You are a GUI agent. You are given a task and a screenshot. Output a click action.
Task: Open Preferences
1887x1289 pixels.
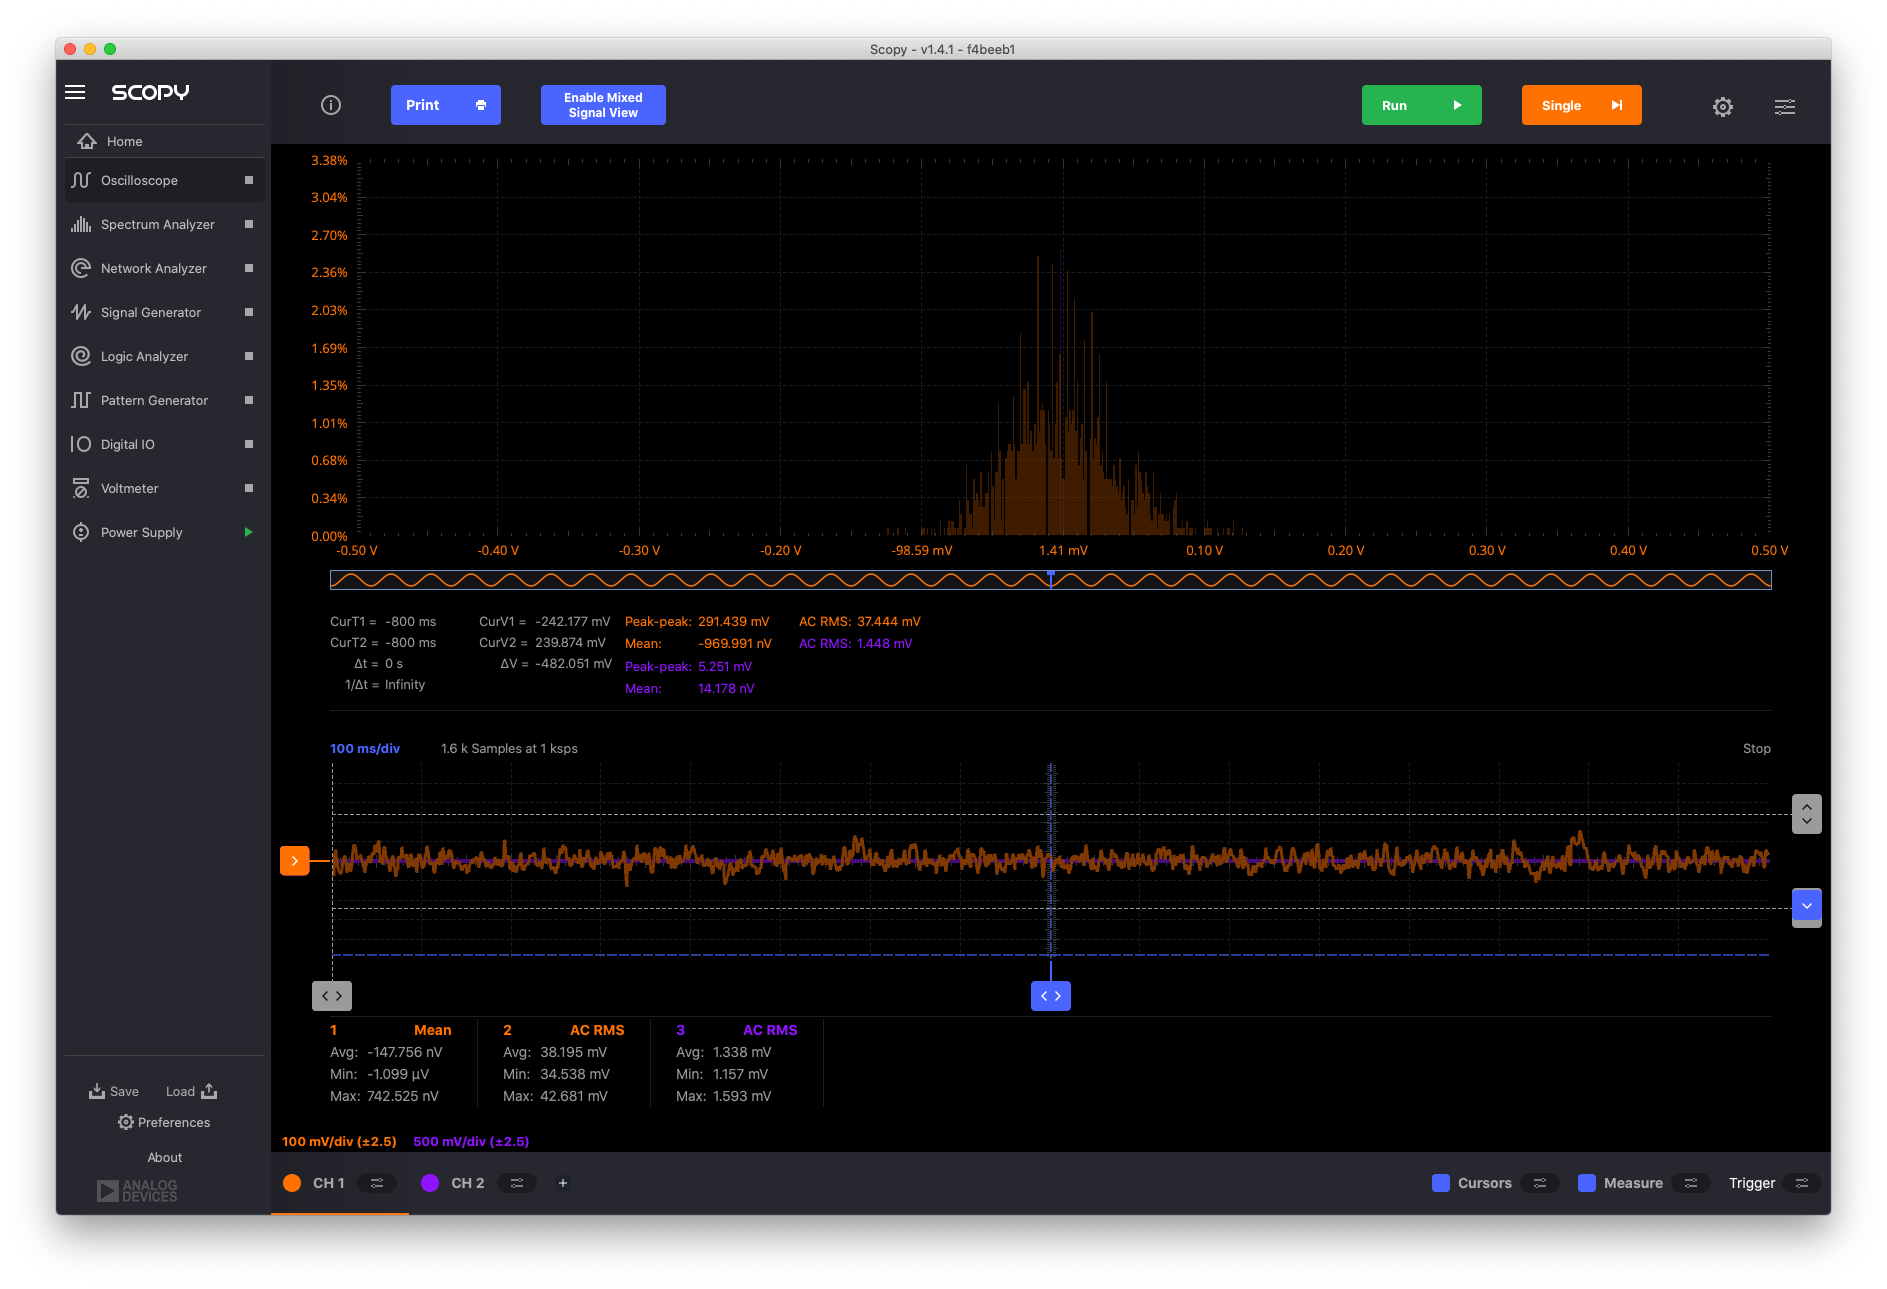(x=164, y=1122)
